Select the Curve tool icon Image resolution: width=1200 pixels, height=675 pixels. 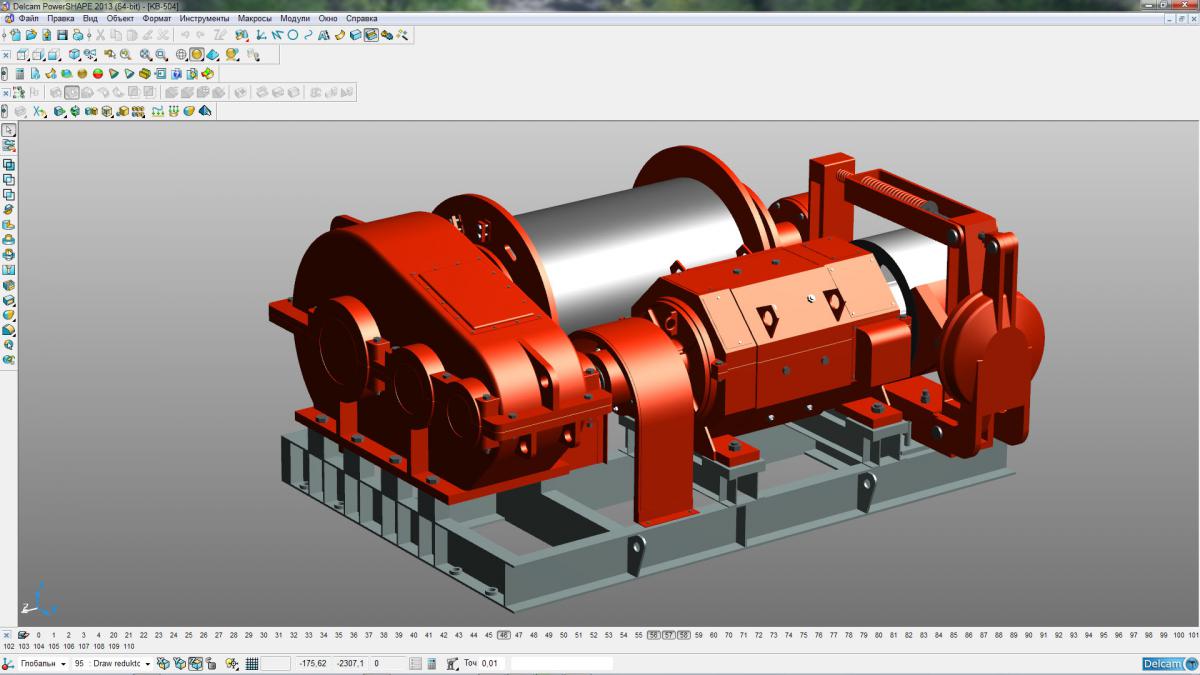click(308, 35)
